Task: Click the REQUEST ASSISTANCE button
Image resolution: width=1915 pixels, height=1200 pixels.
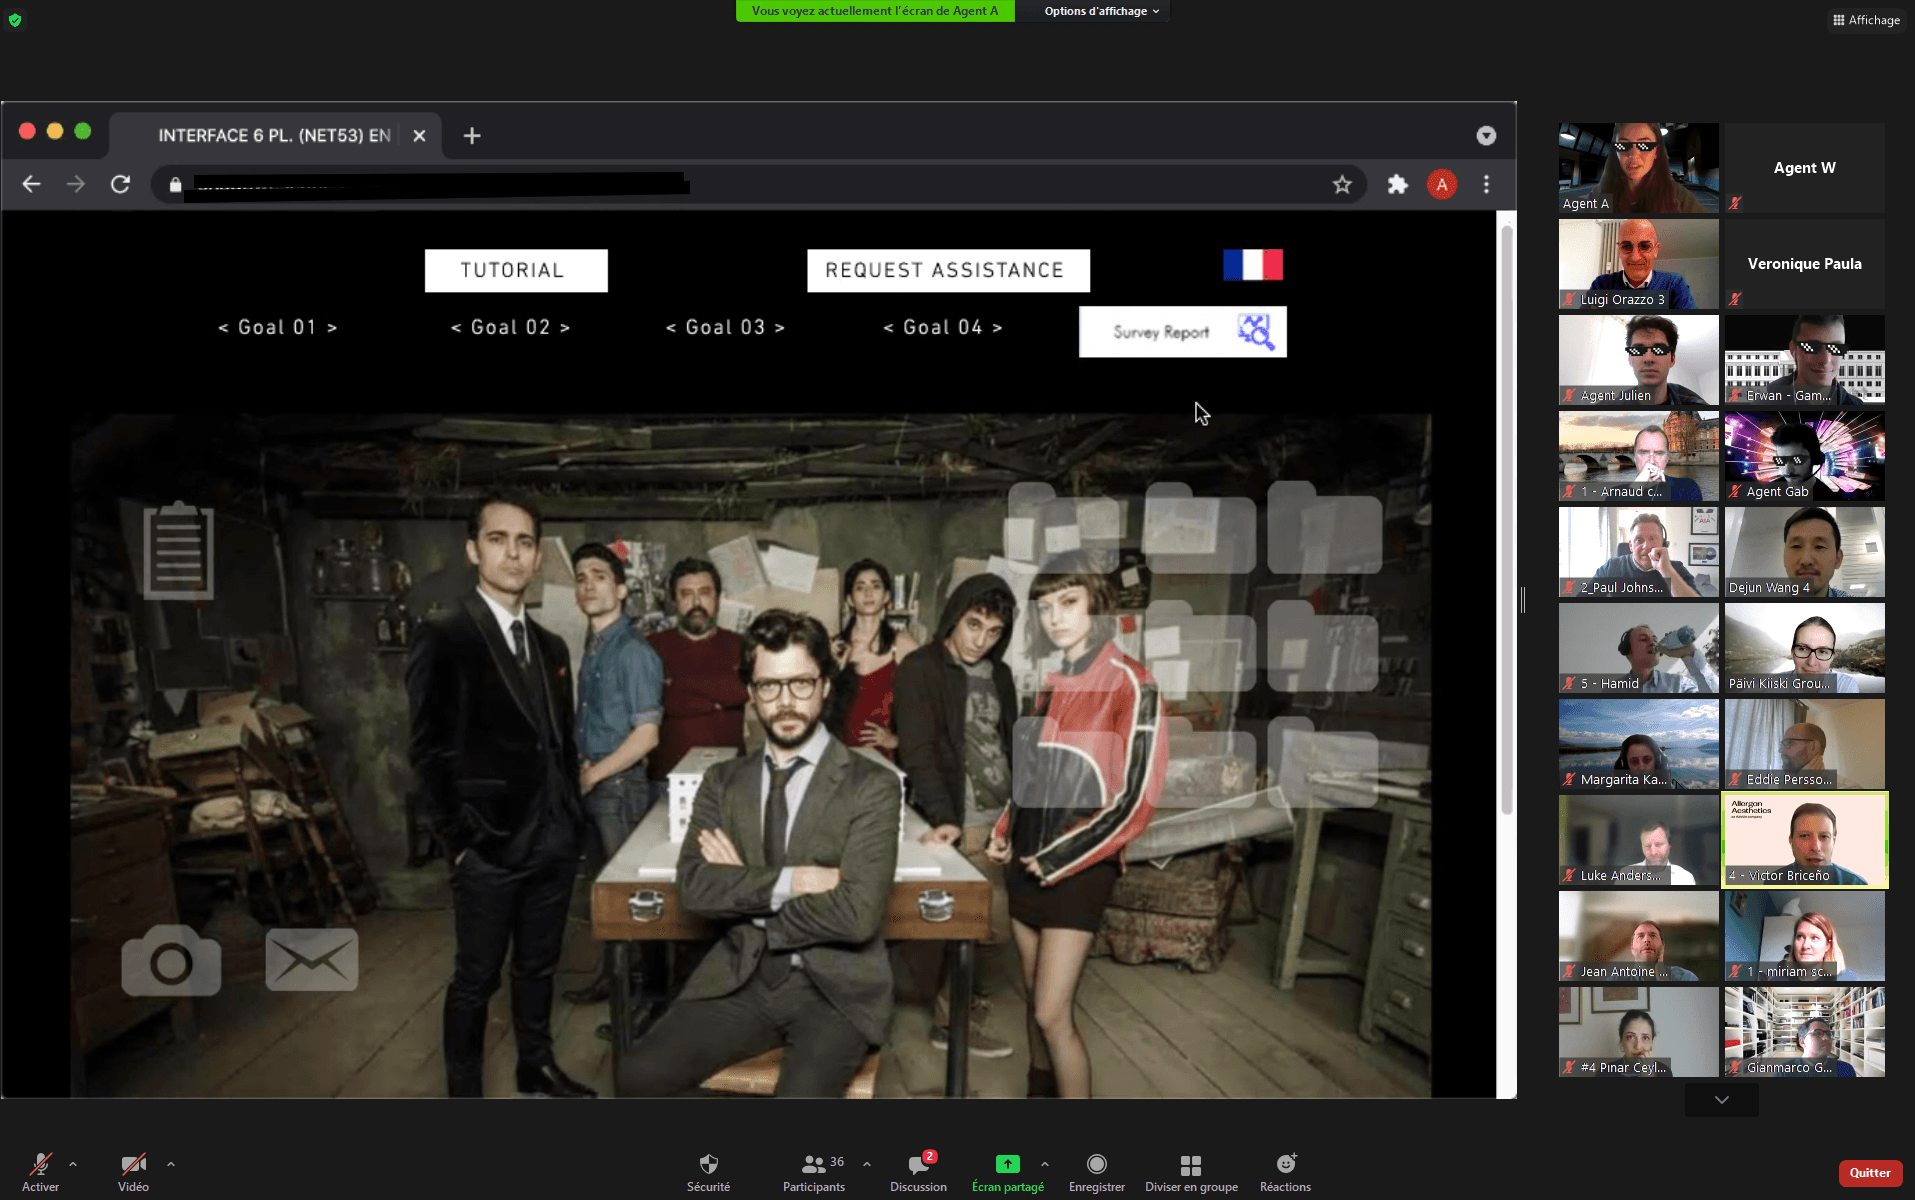Action: 947,271
